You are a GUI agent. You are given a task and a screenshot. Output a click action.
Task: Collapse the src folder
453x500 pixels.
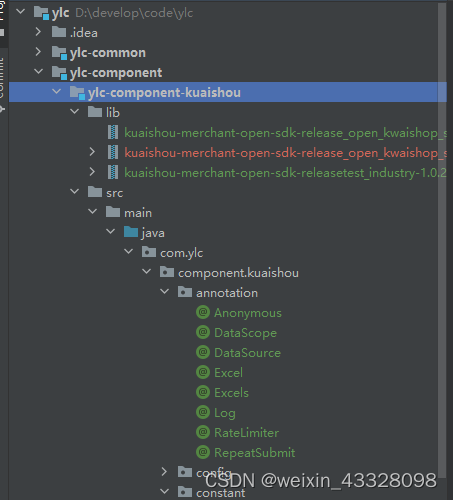click(75, 192)
